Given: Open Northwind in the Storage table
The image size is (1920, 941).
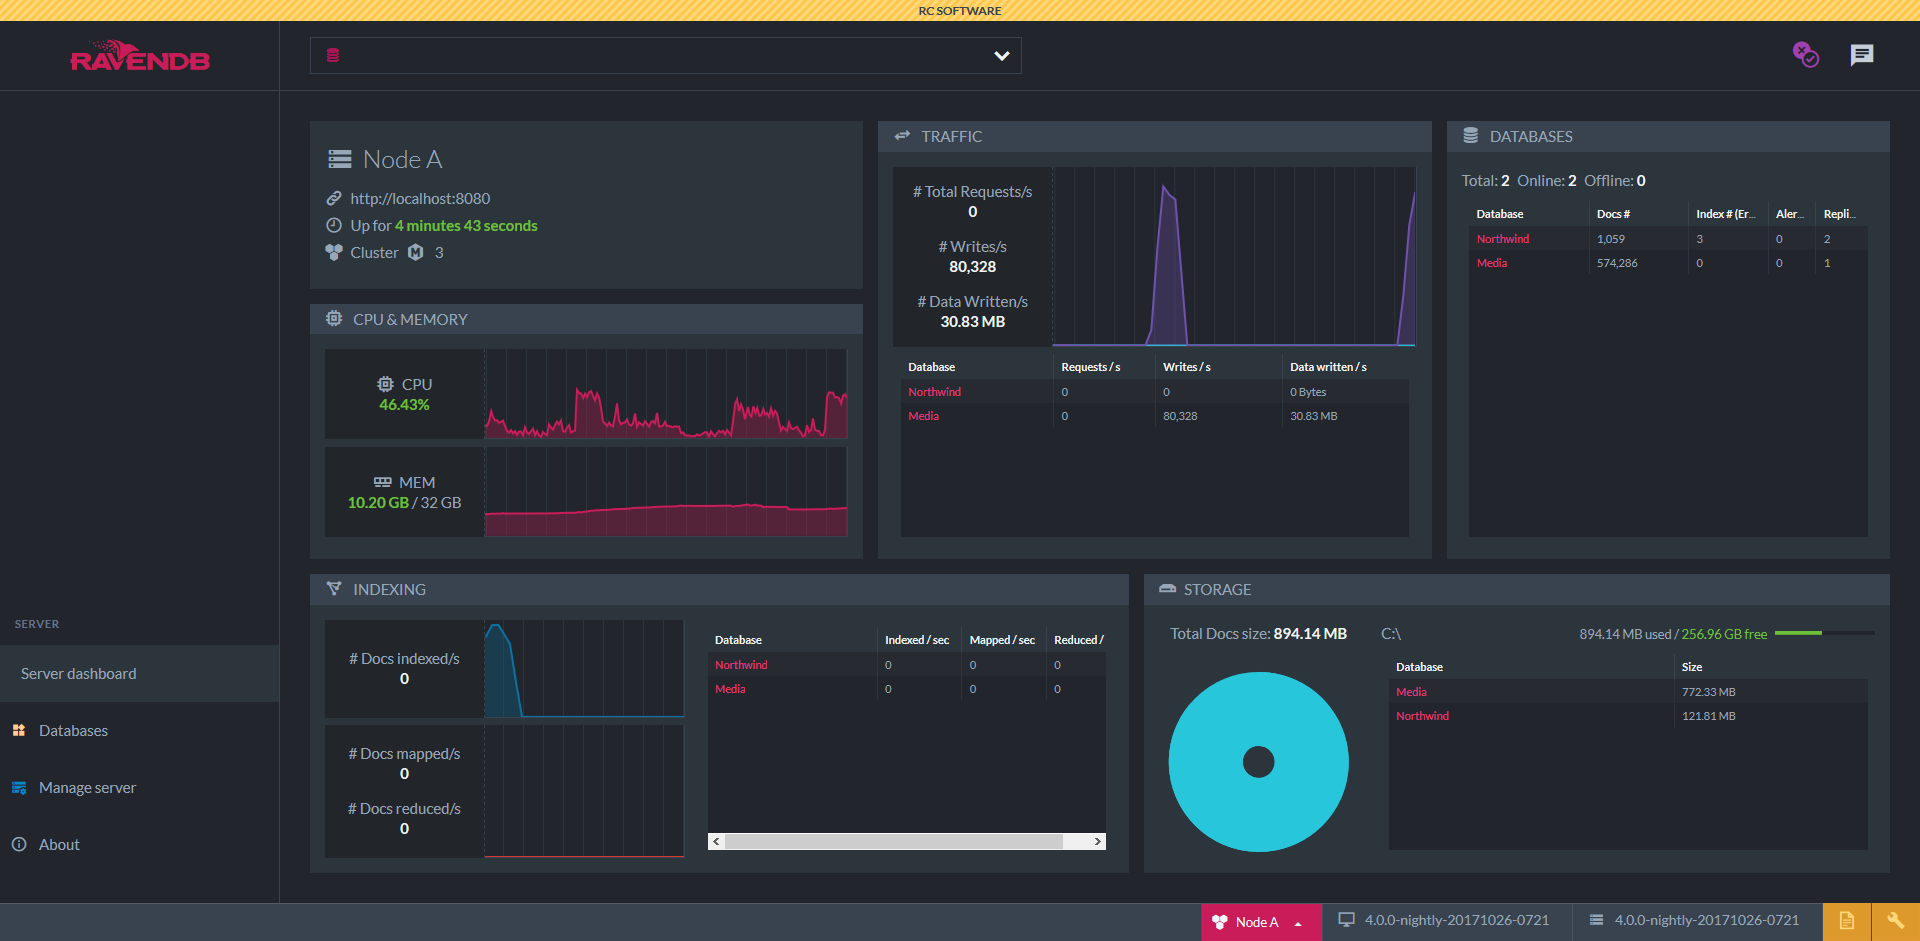Looking at the screenshot, I should [x=1422, y=716].
